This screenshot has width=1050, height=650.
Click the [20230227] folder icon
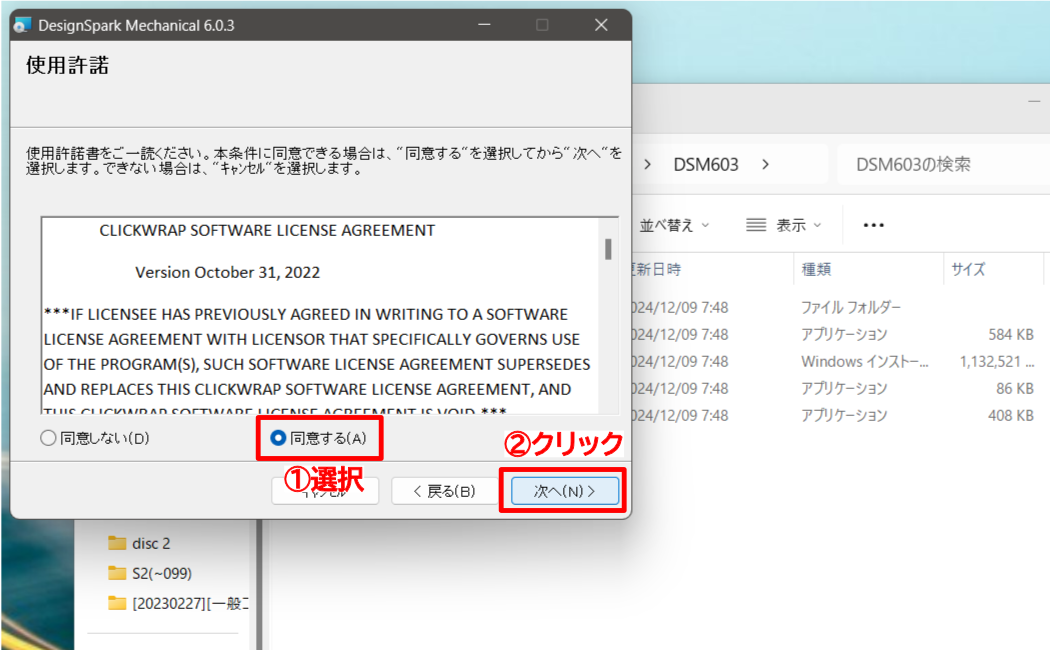(117, 603)
